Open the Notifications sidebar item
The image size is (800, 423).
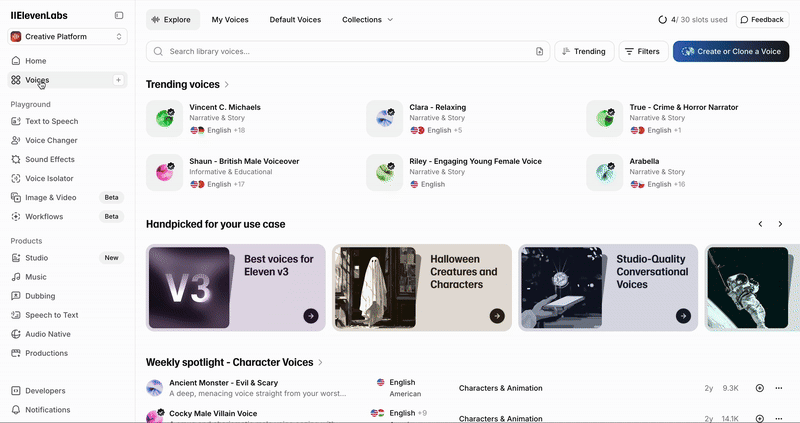coord(47,410)
